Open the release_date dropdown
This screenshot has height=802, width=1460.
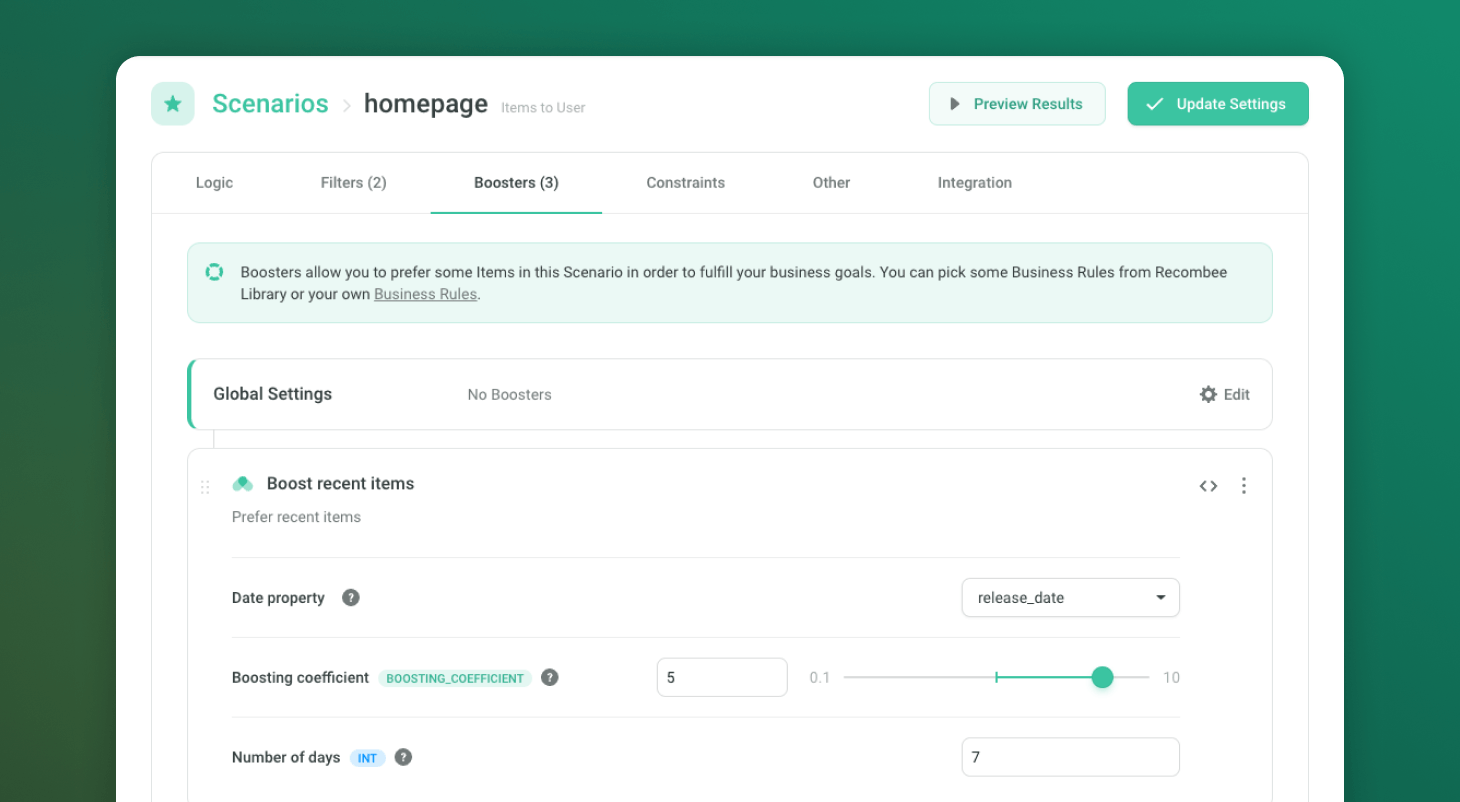[1071, 598]
